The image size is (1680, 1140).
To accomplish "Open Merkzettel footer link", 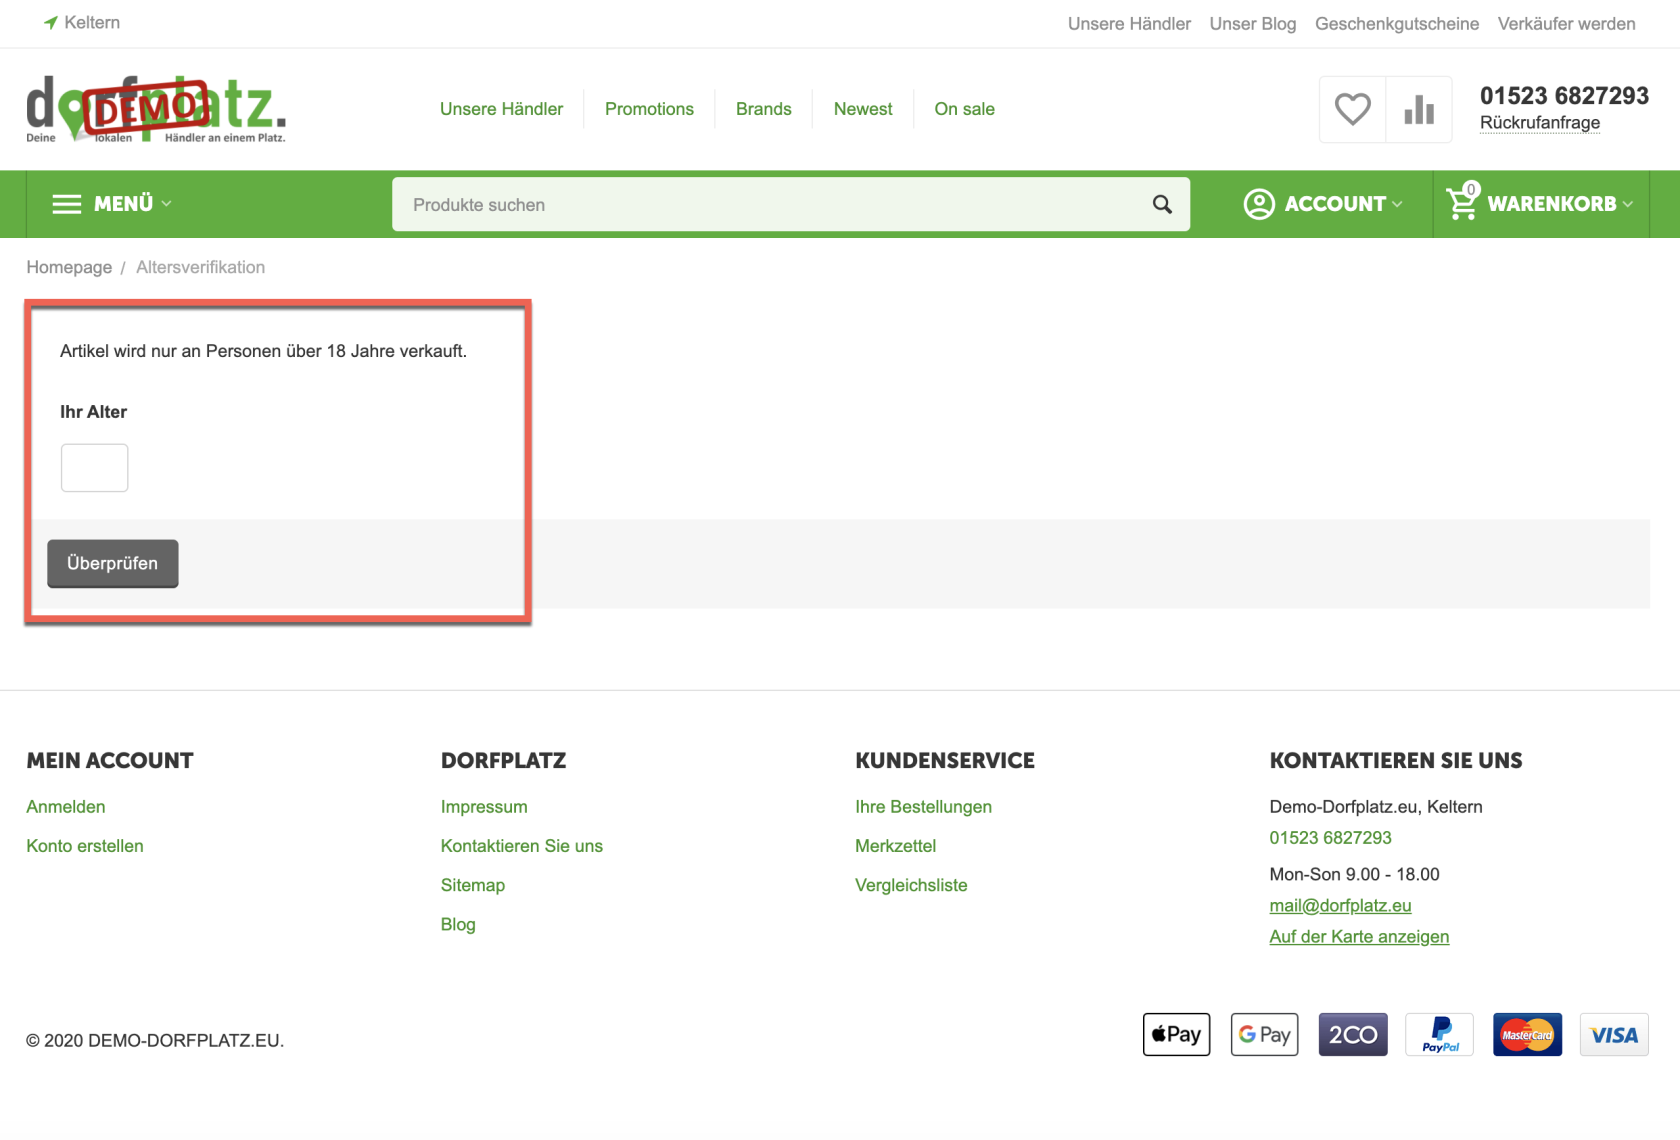I will point(895,846).
